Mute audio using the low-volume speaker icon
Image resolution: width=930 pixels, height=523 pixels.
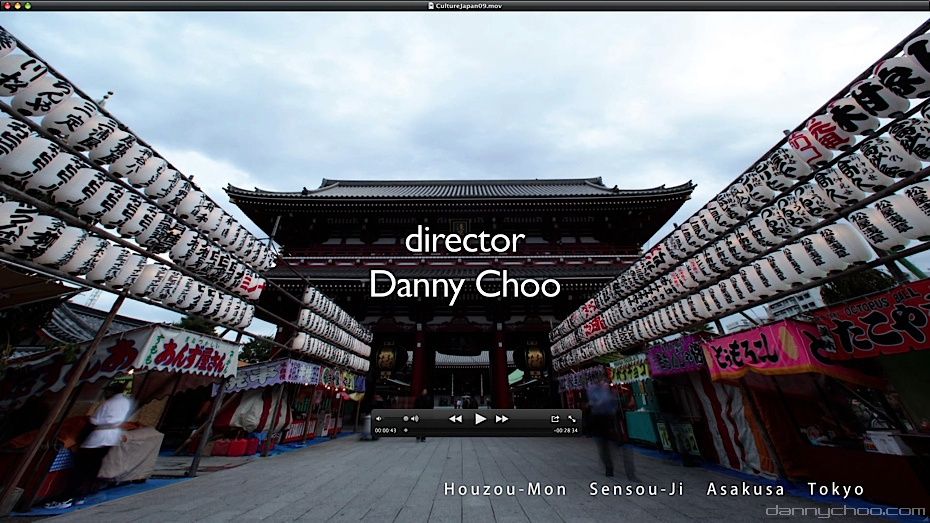coord(379,419)
